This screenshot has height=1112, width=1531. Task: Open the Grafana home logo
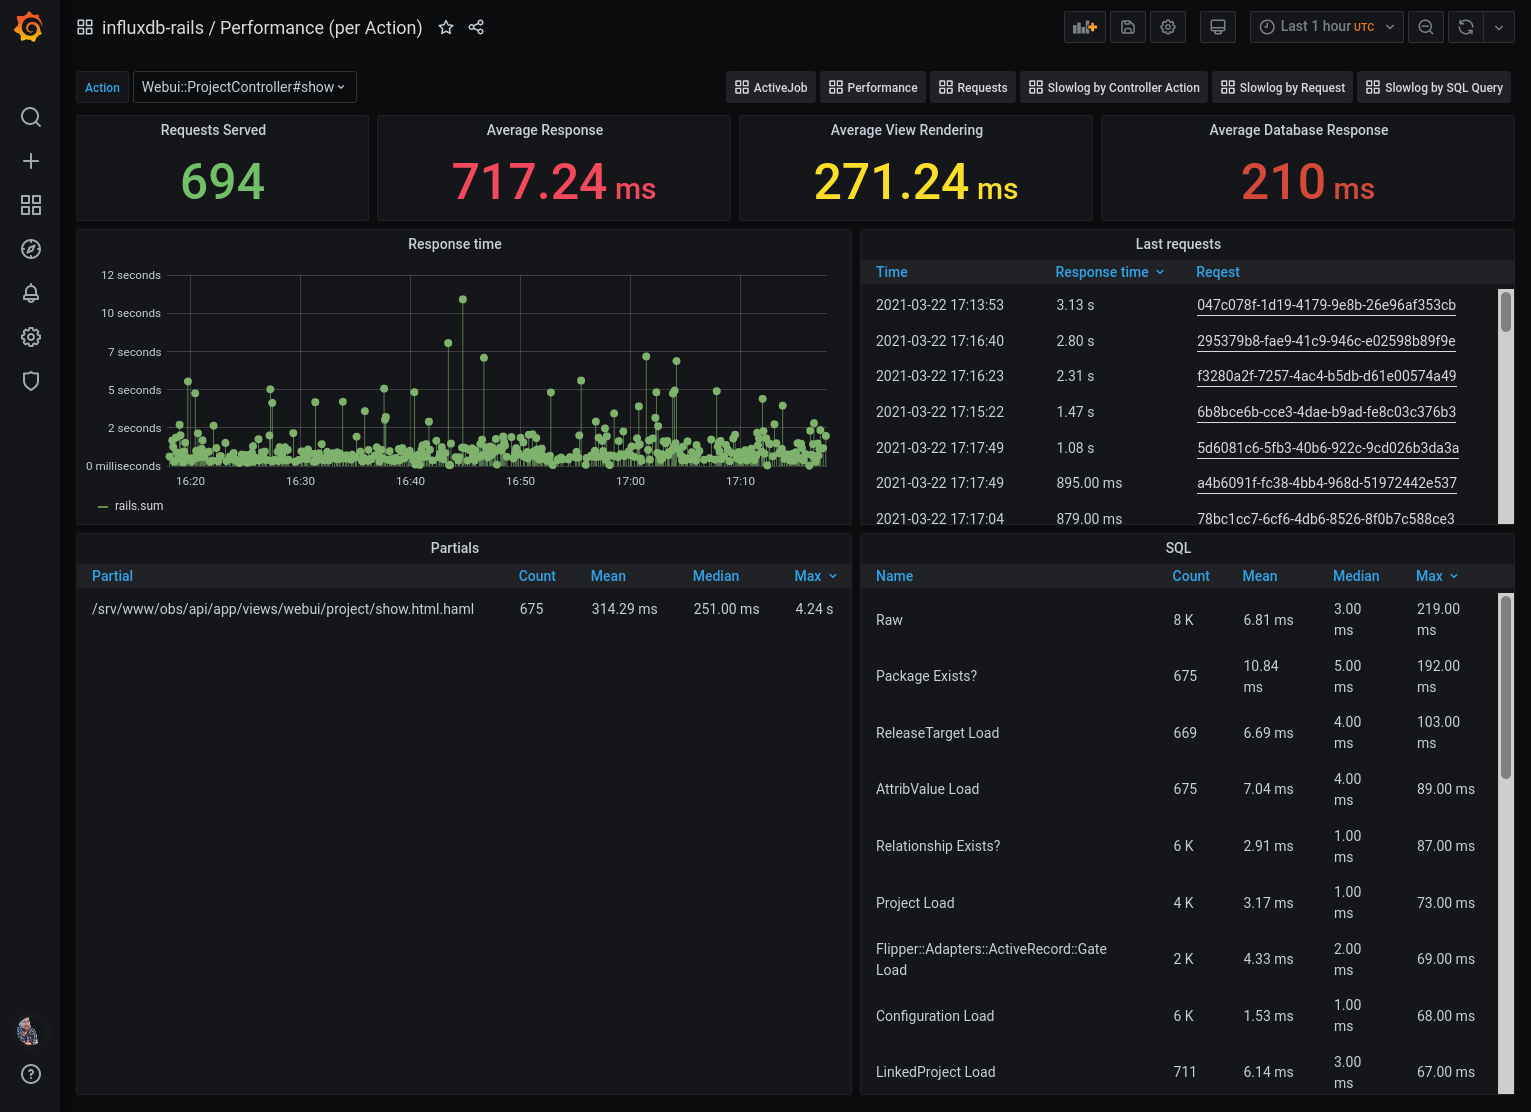point(29,27)
